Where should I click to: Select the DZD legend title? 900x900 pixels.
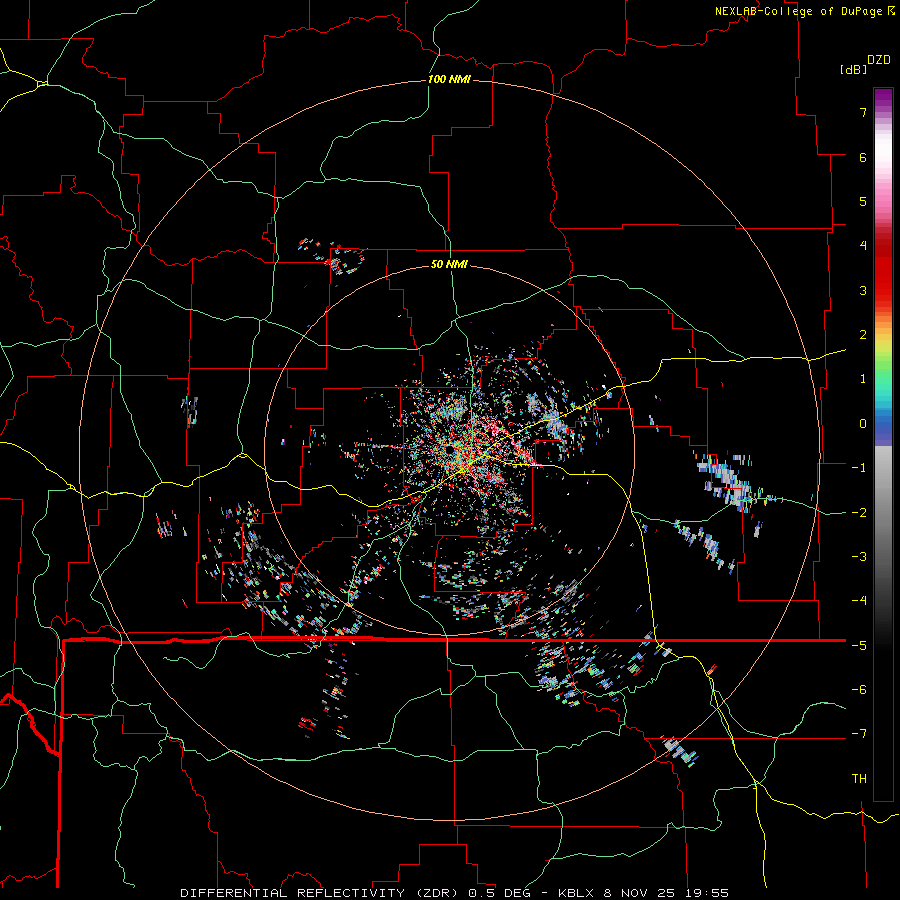pyautogui.click(x=879, y=60)
